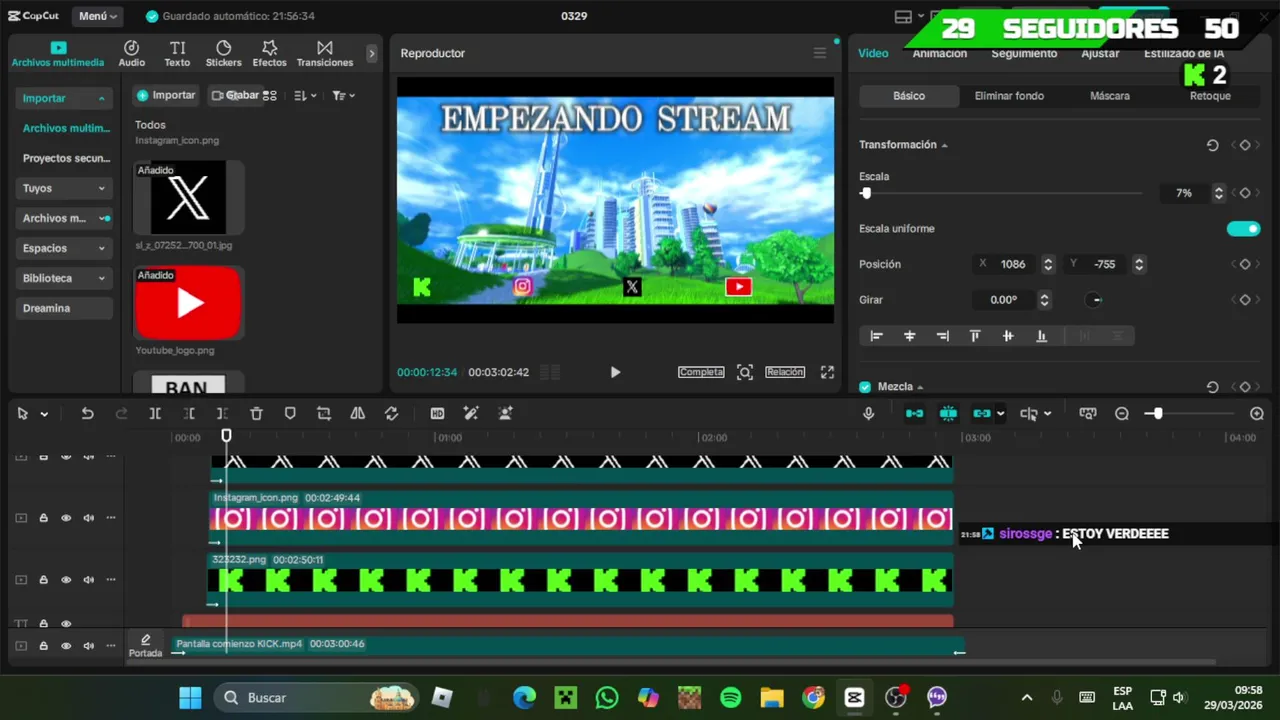Click the Portada cover button

click(x=145, y=646)
